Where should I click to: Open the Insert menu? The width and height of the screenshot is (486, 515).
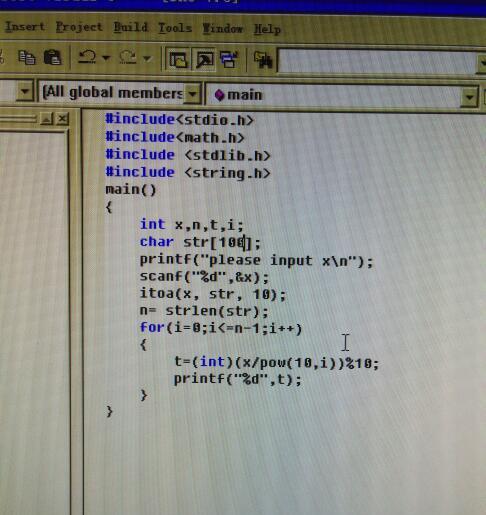point(25,26)
